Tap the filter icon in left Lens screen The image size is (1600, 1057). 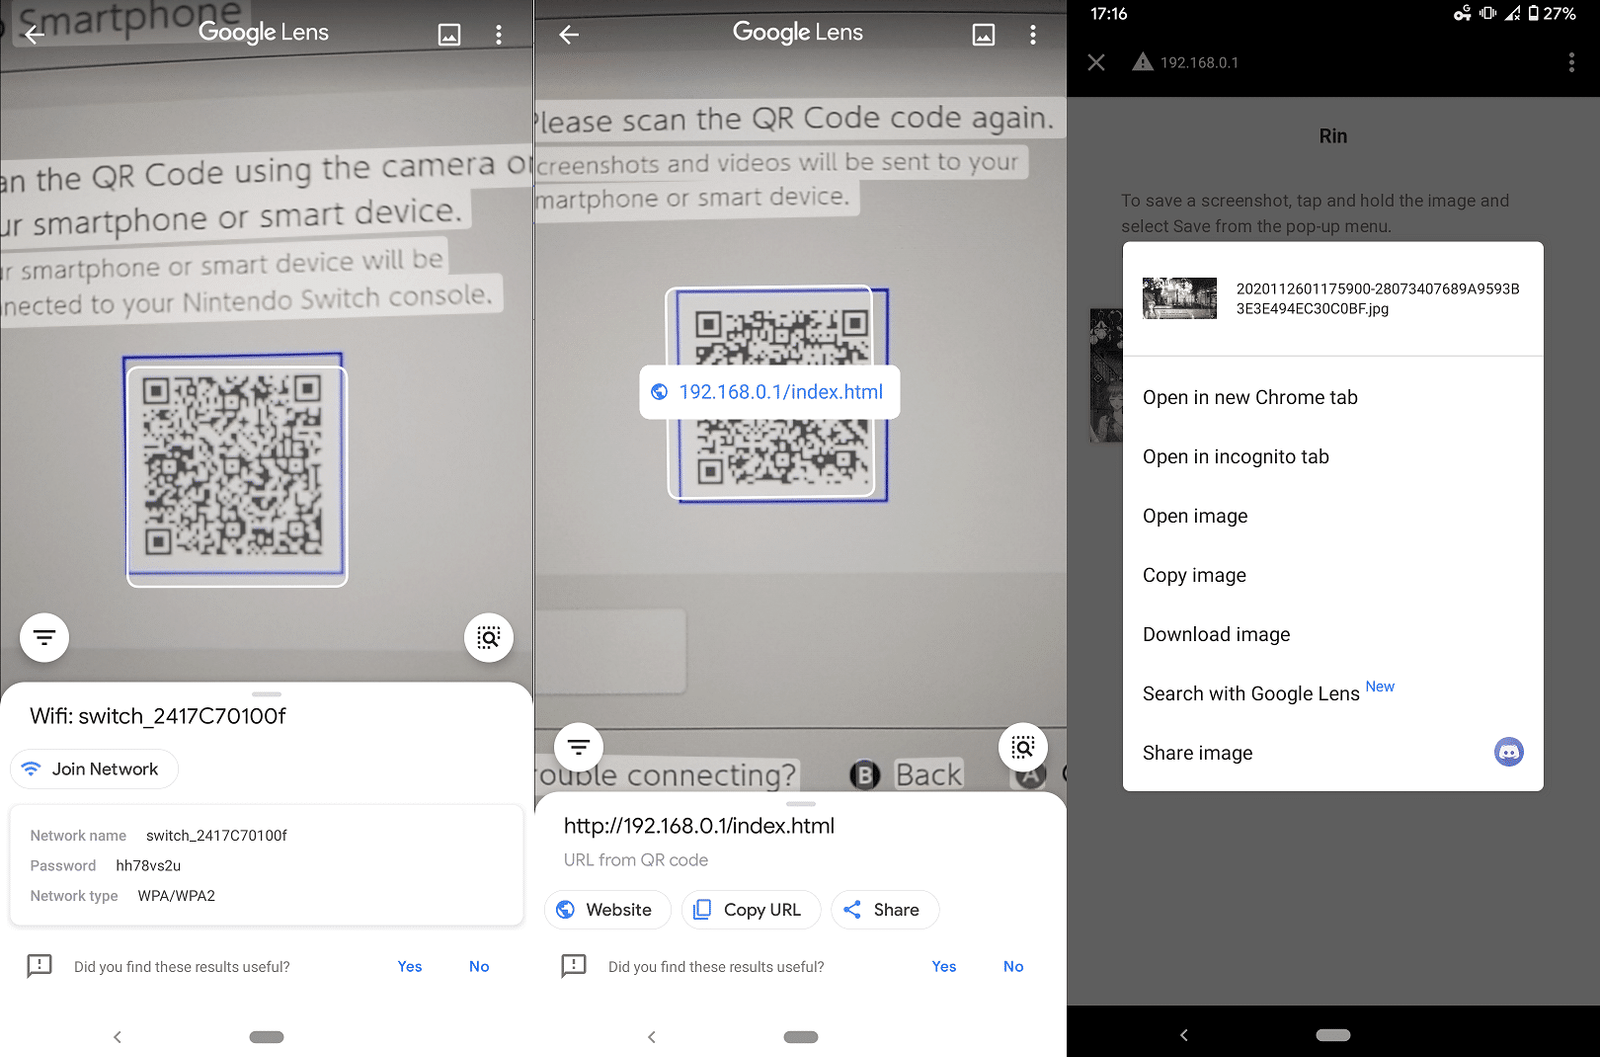click(x=44, y=638)
